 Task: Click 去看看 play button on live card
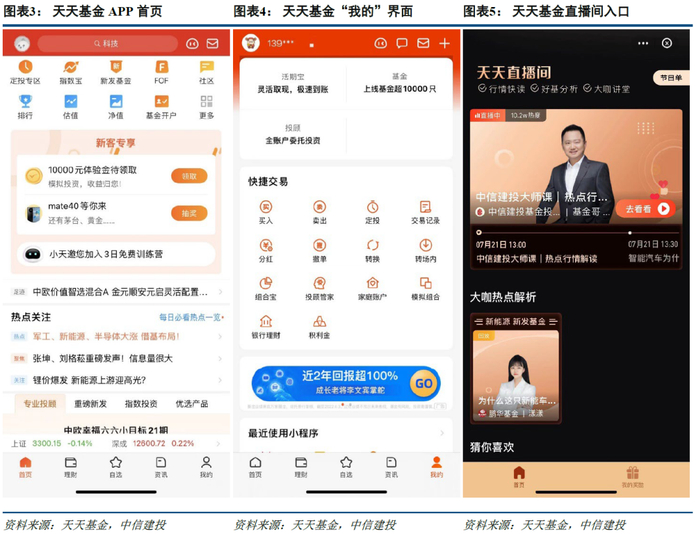[x=648, y=209]
